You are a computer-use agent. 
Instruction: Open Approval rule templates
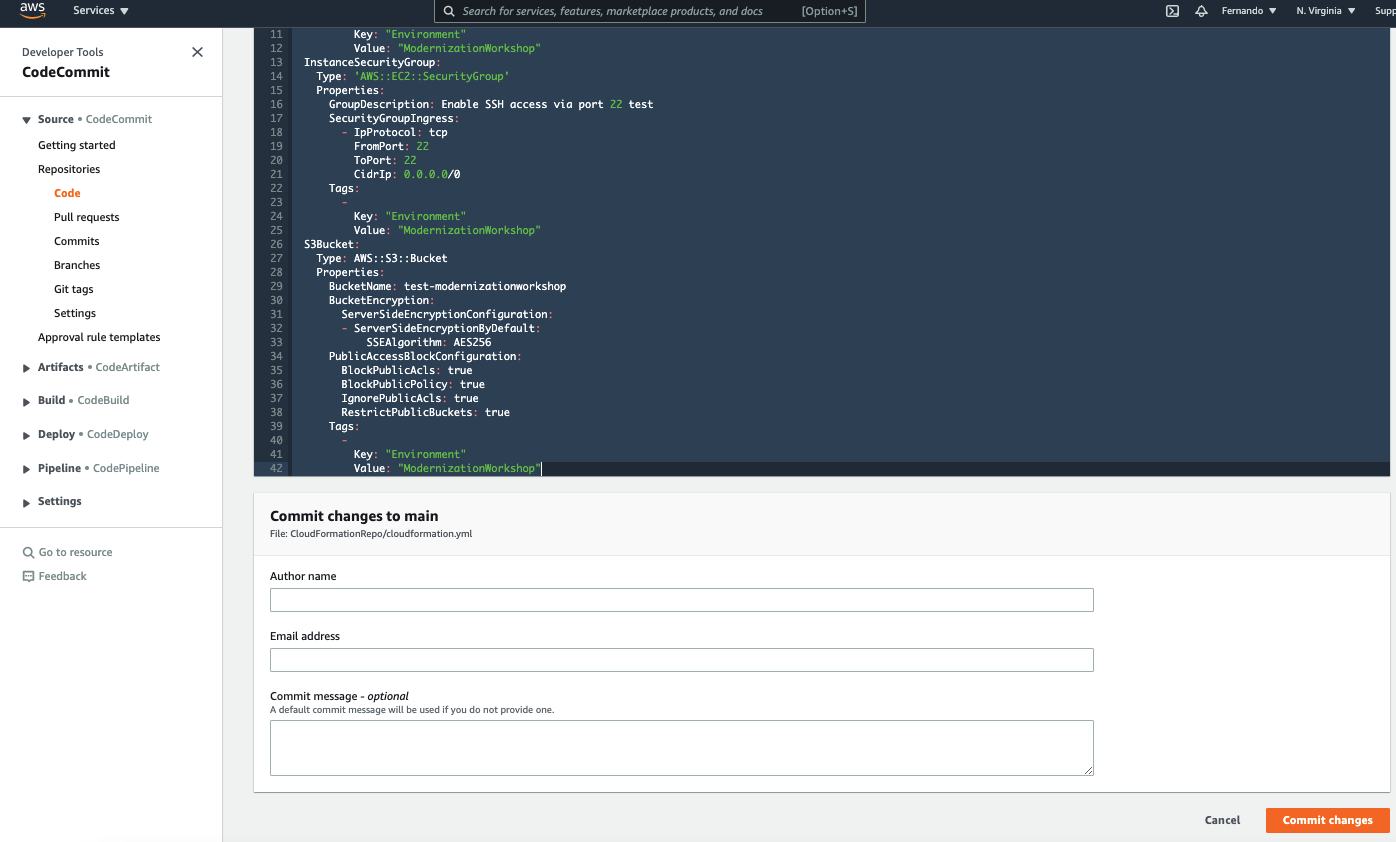pos(99,337)
